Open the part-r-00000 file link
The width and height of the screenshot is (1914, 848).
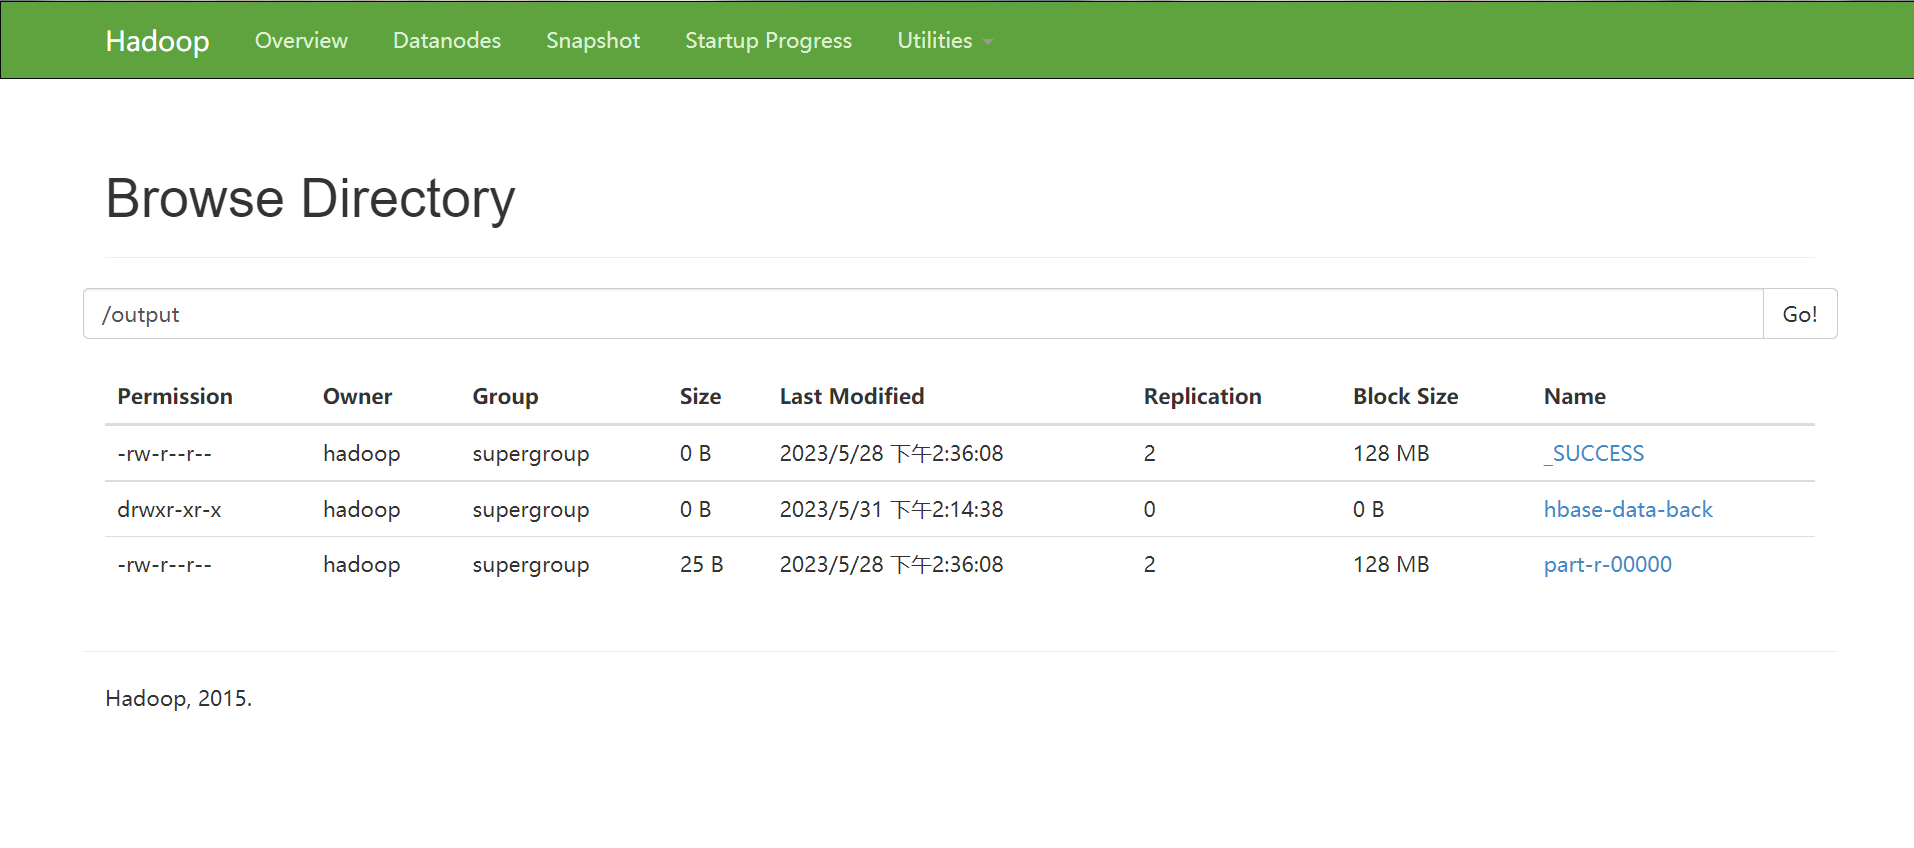(1608, 564)
